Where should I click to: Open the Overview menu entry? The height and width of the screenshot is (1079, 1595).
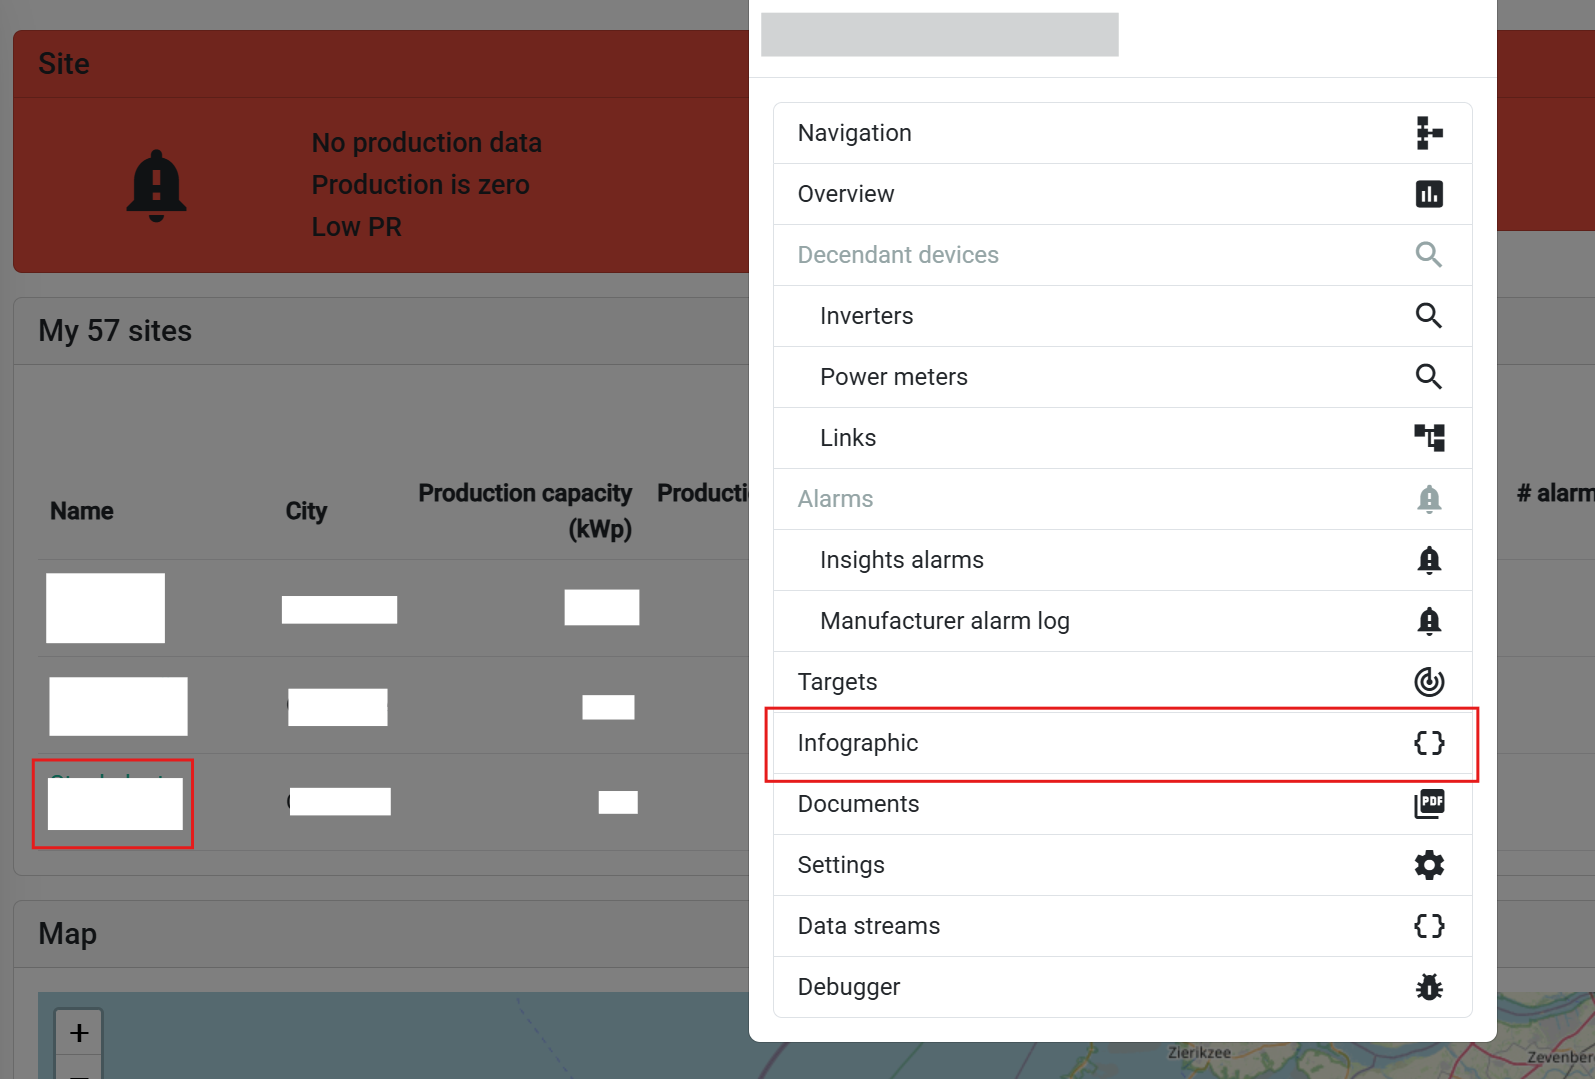(x=1122, y=194)
